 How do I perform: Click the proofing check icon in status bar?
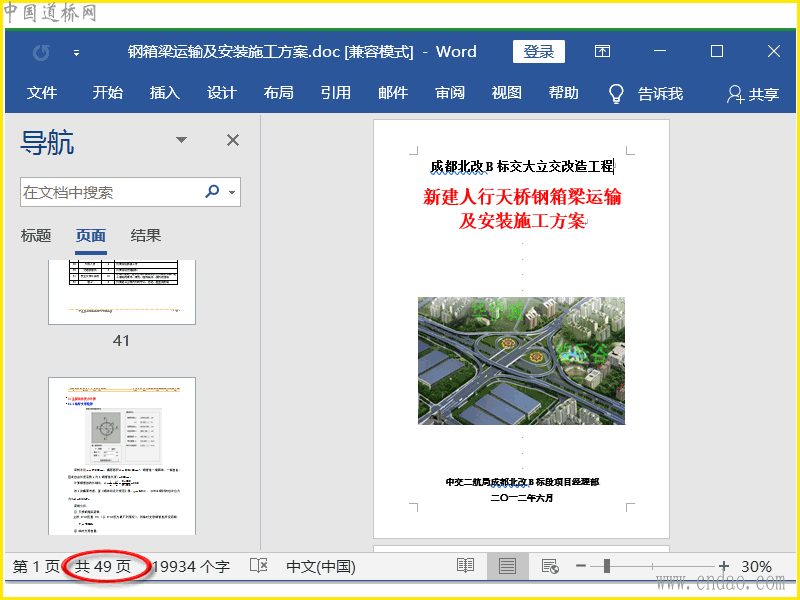[258, 566]
